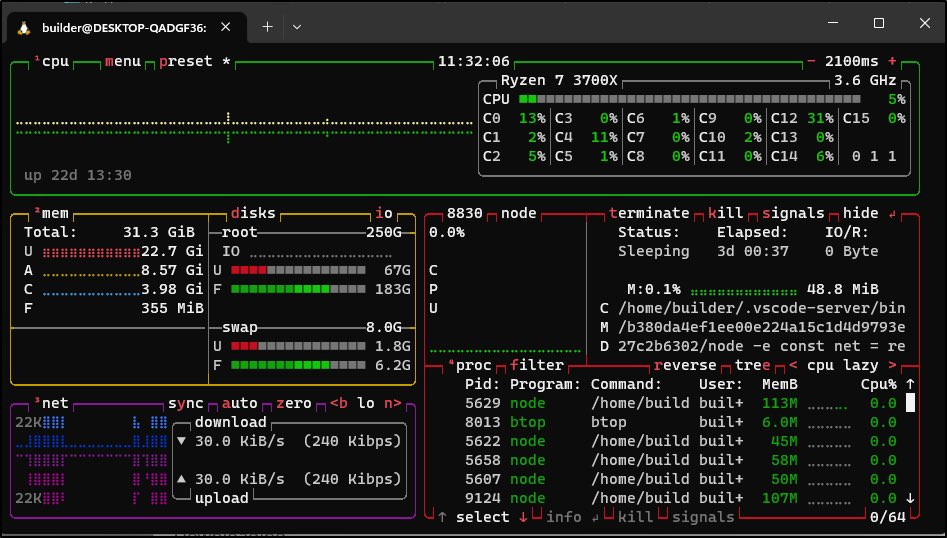Toggle net sync scaling
Viewport: 947px width, 538px height.
(x=186, y=403)
